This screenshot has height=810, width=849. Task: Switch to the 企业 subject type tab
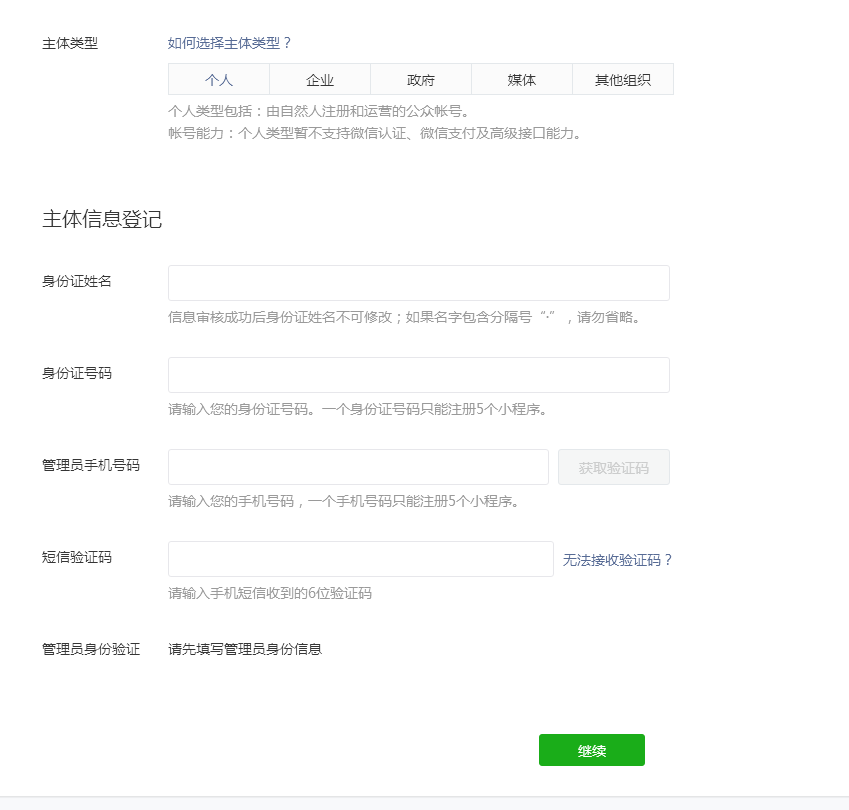(x=320, y=79)
